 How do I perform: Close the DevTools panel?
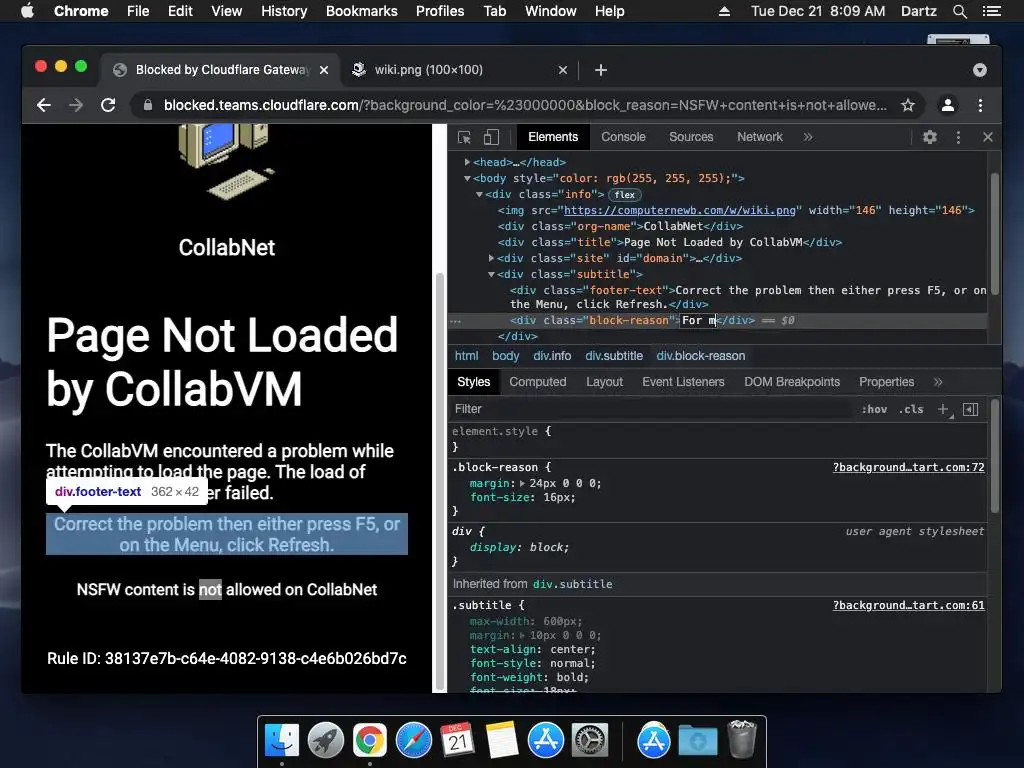987,137
